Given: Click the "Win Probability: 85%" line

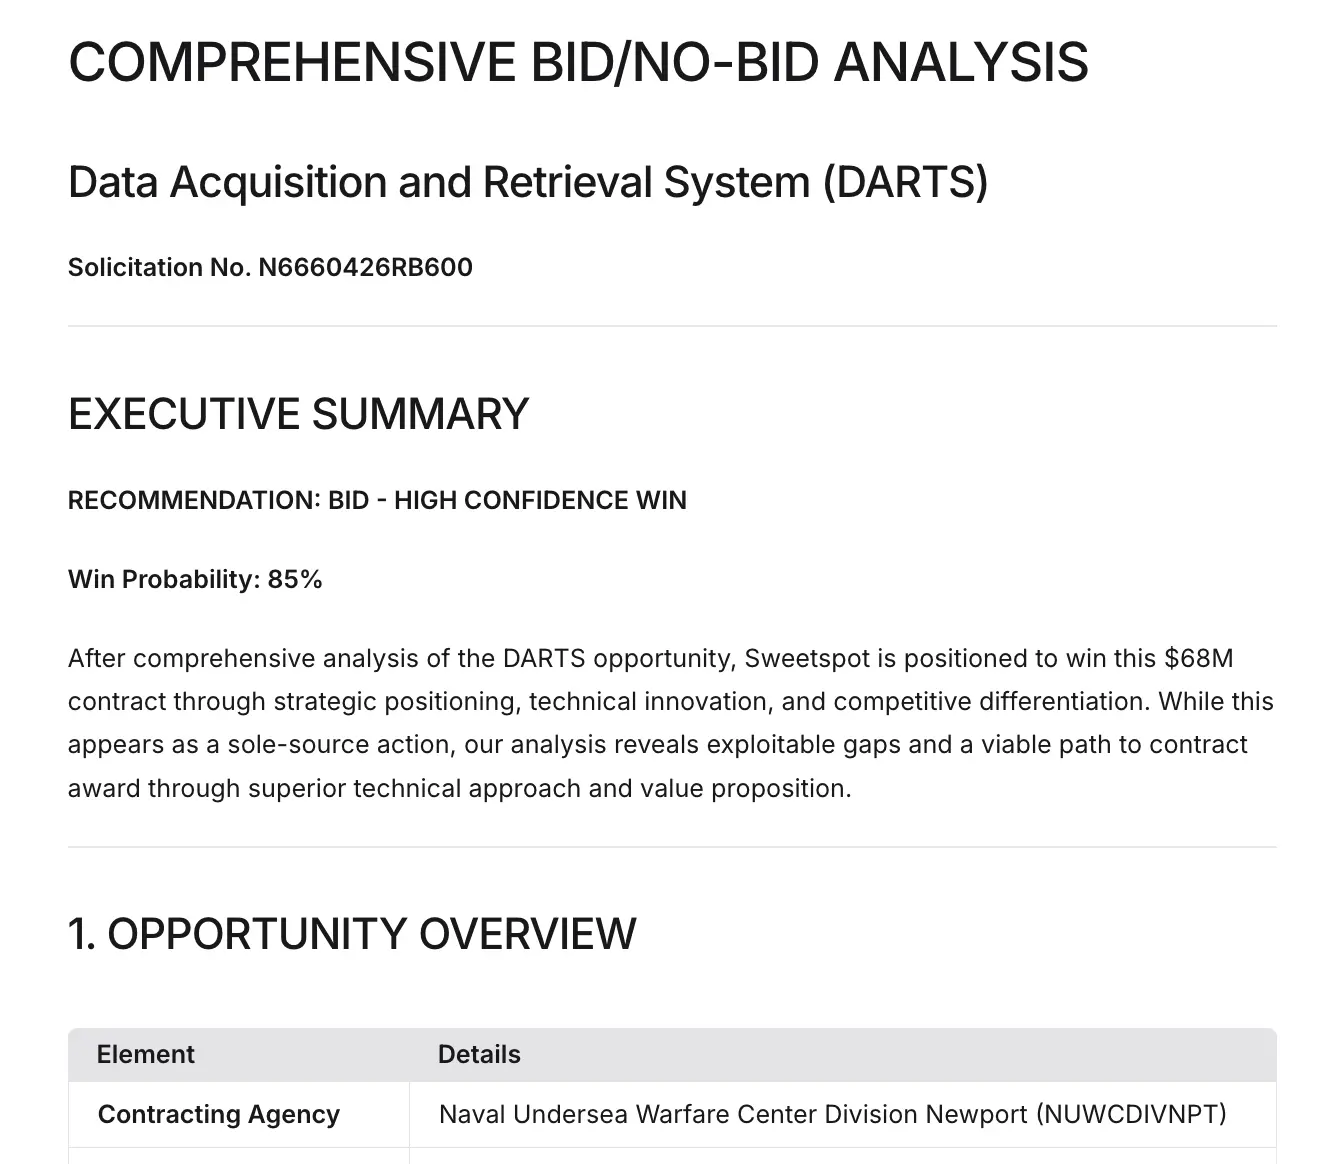Looking at the screenshot, I should [195, 579].
